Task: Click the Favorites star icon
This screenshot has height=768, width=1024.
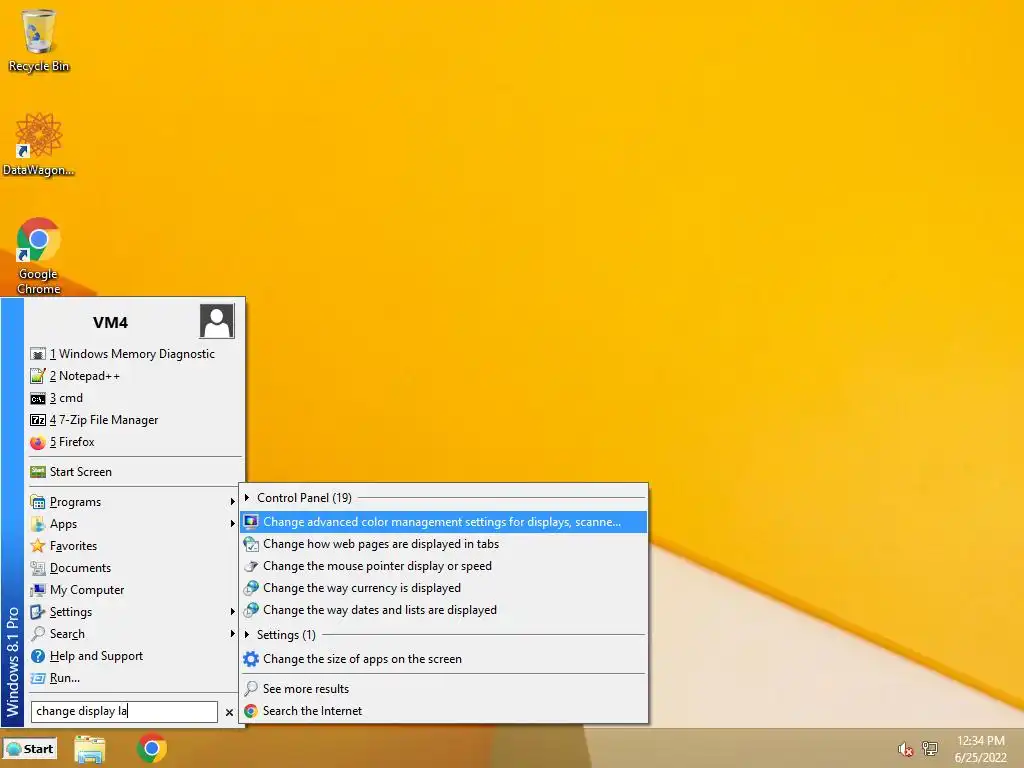Action: pyautogui.click(x=38, y=546)
